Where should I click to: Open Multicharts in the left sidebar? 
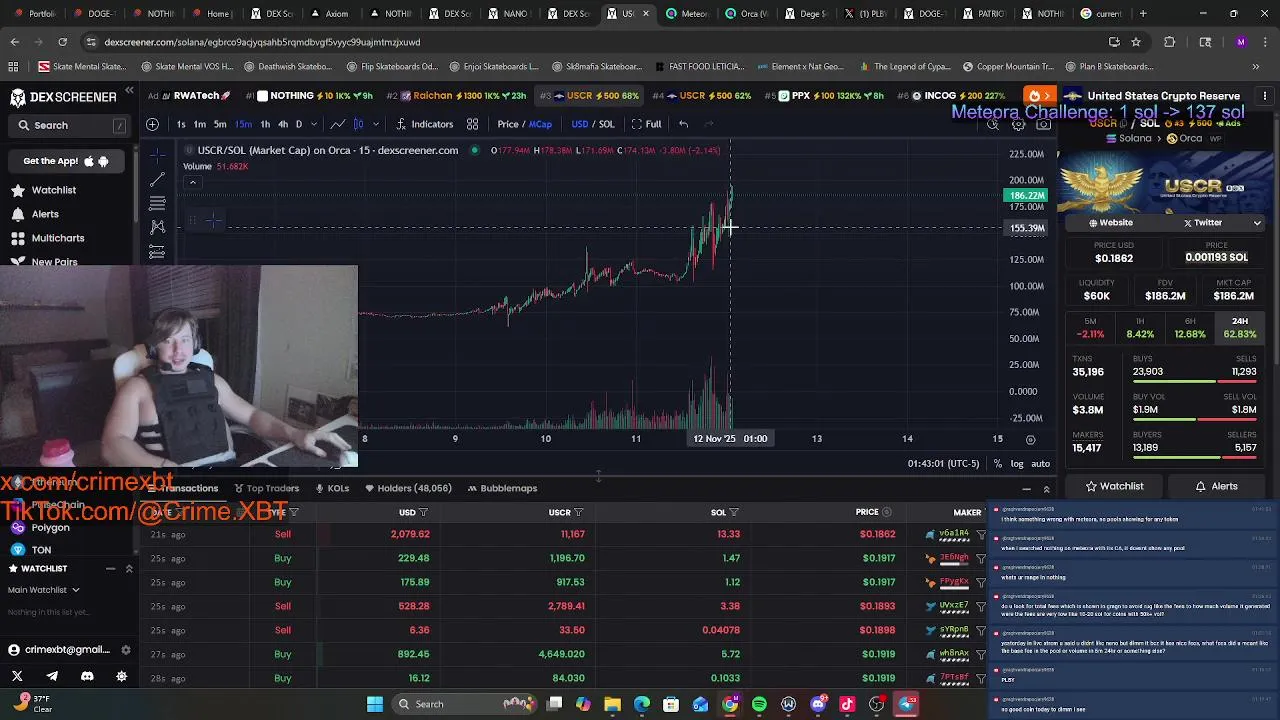click(58, 238)
